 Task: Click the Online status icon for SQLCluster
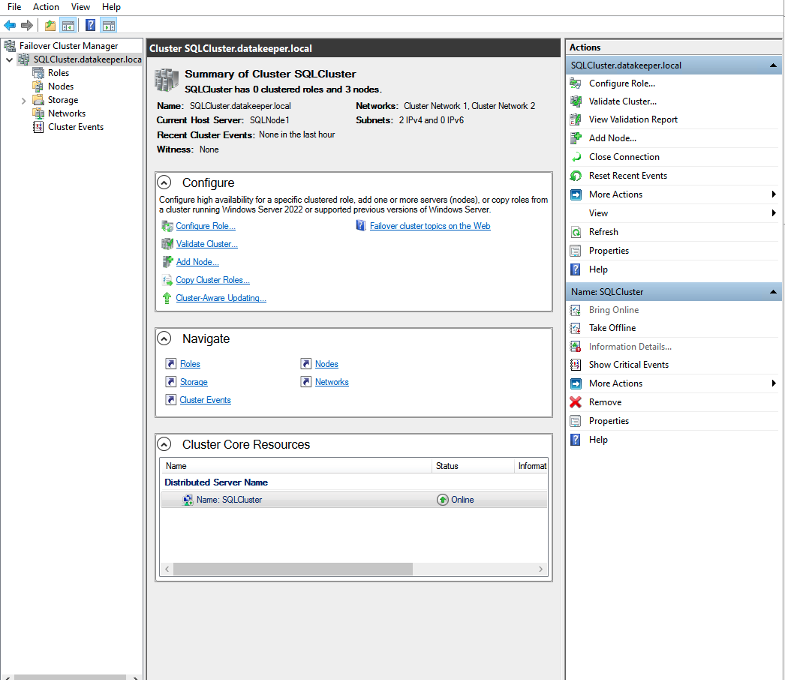coord(443,500)
